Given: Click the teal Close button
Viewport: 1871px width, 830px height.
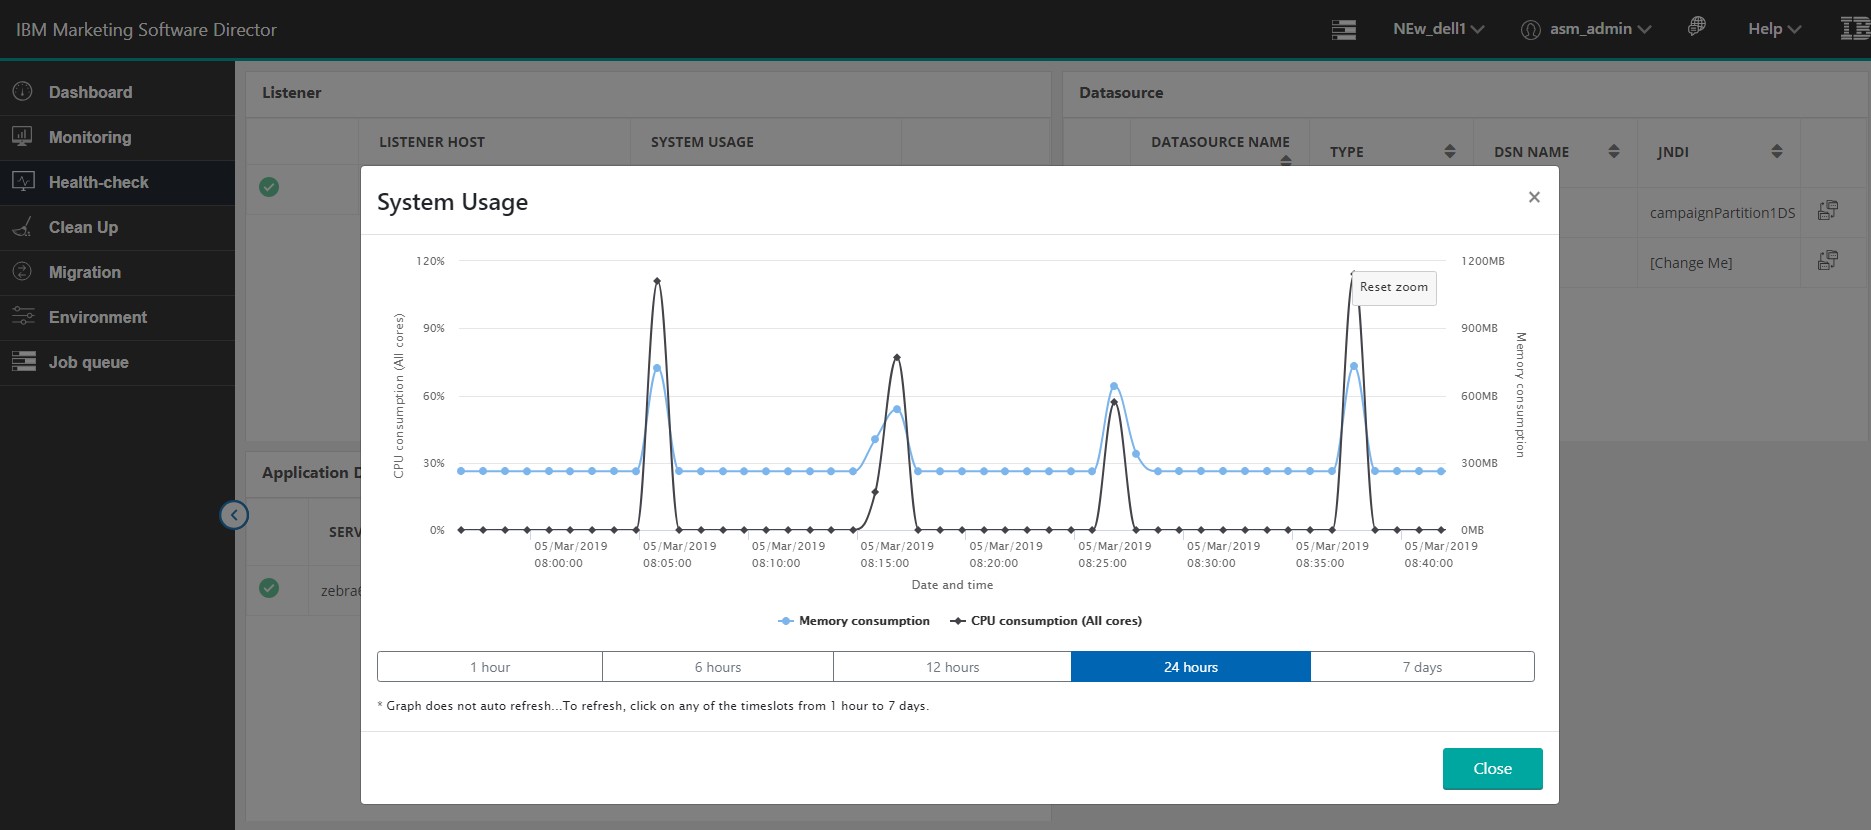Looking at the screenshot, I should (1492, 769).
